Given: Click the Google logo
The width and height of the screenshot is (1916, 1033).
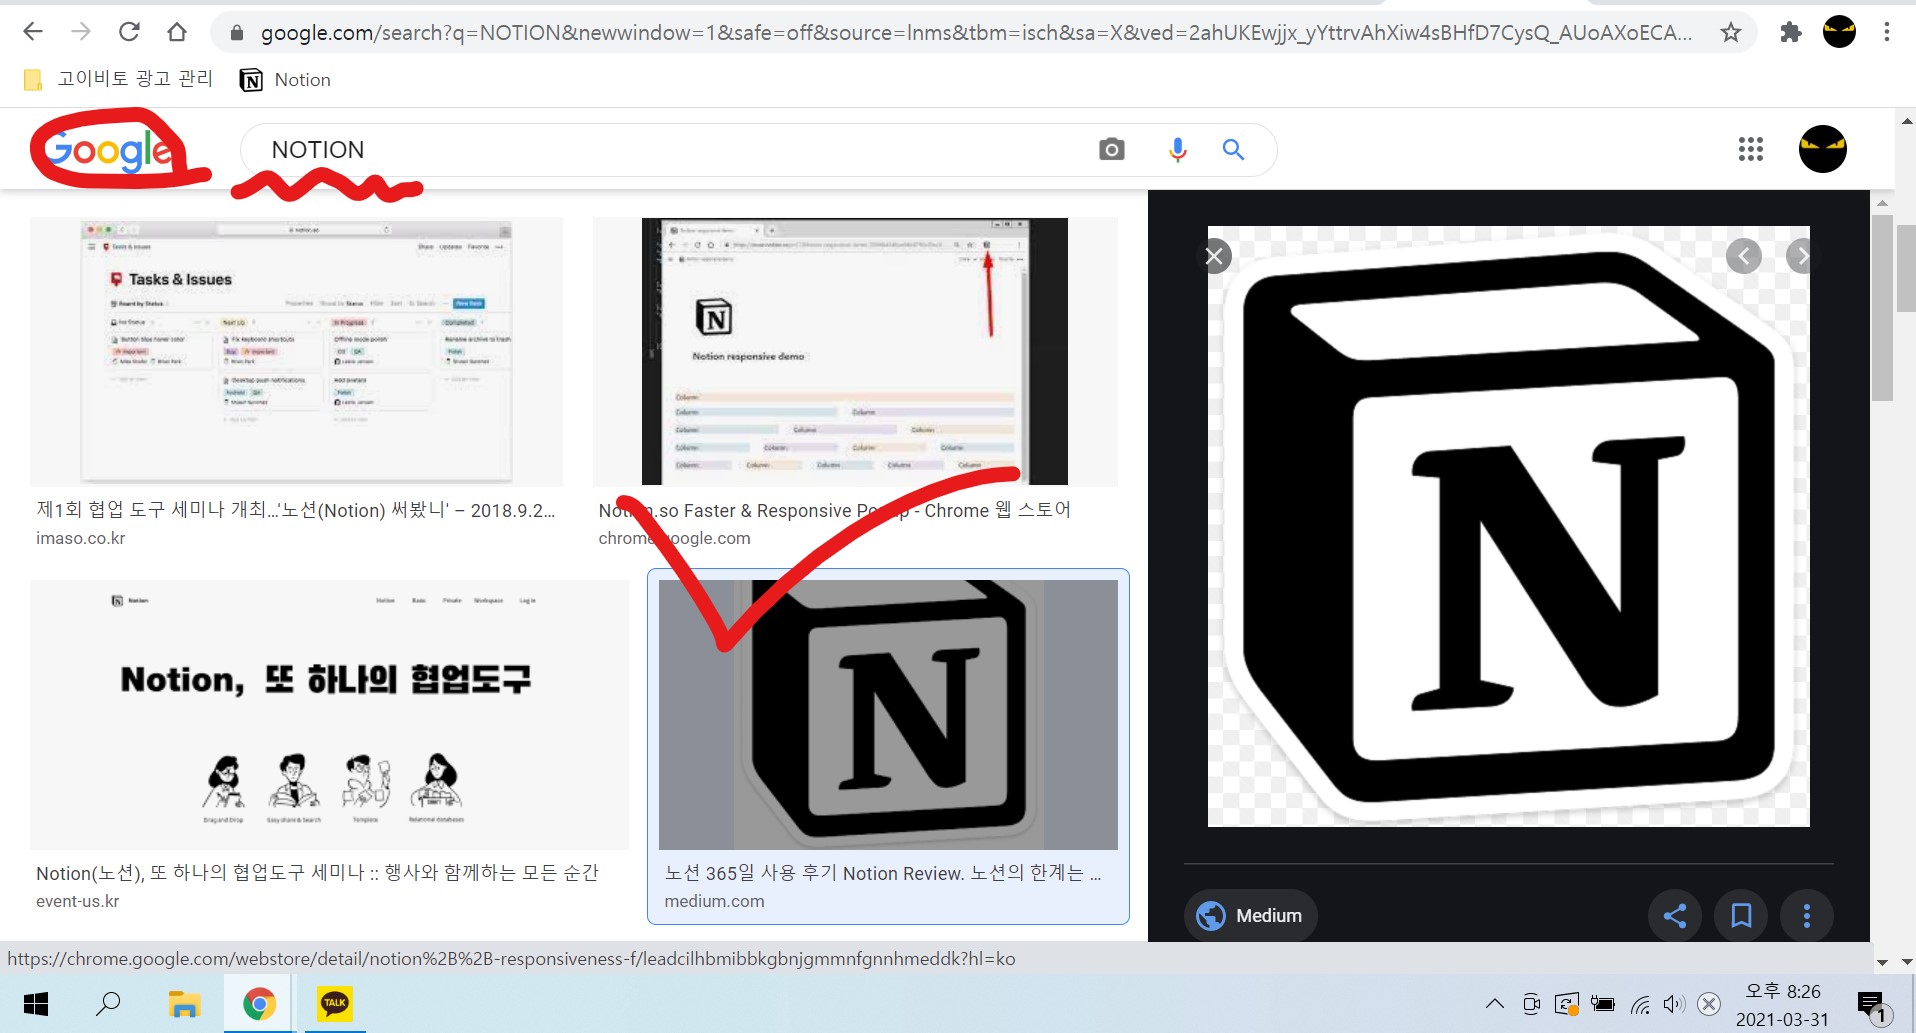Looking at the screenshot, I should (x=109, y=151).
